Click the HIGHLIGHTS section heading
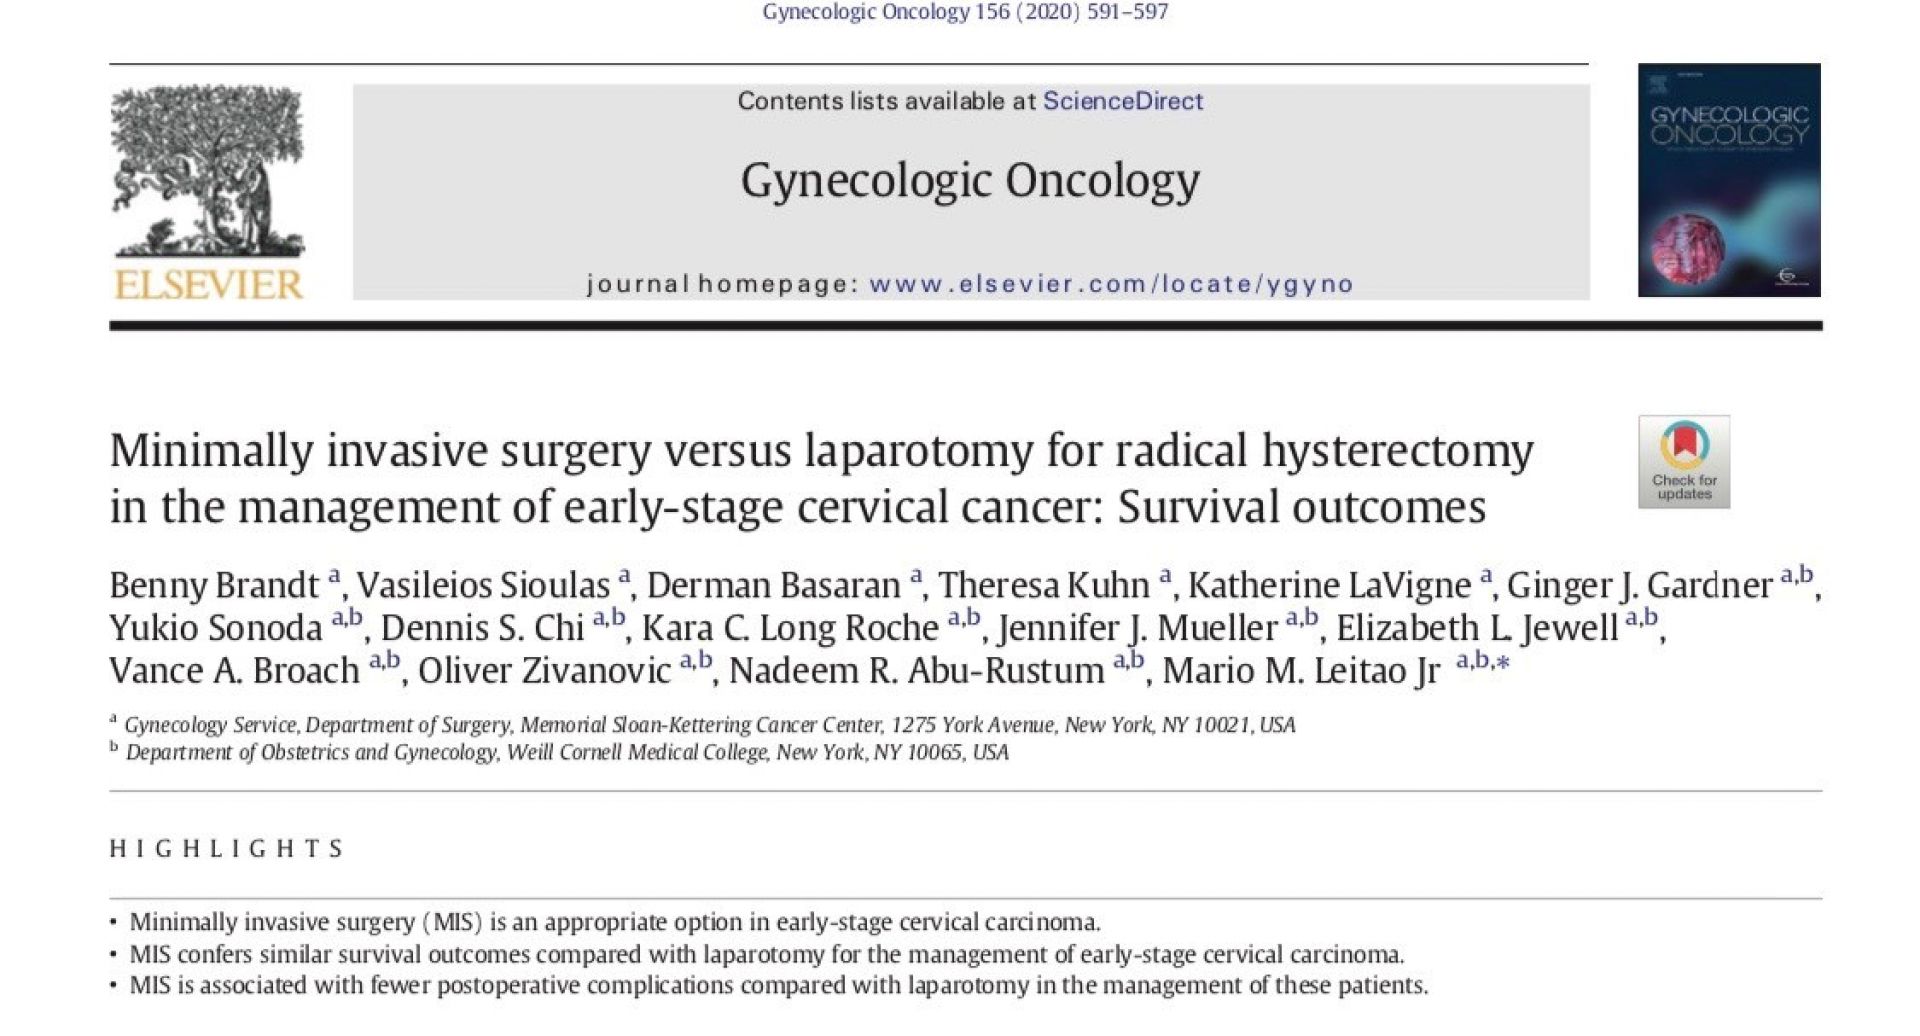 (227, 849)
